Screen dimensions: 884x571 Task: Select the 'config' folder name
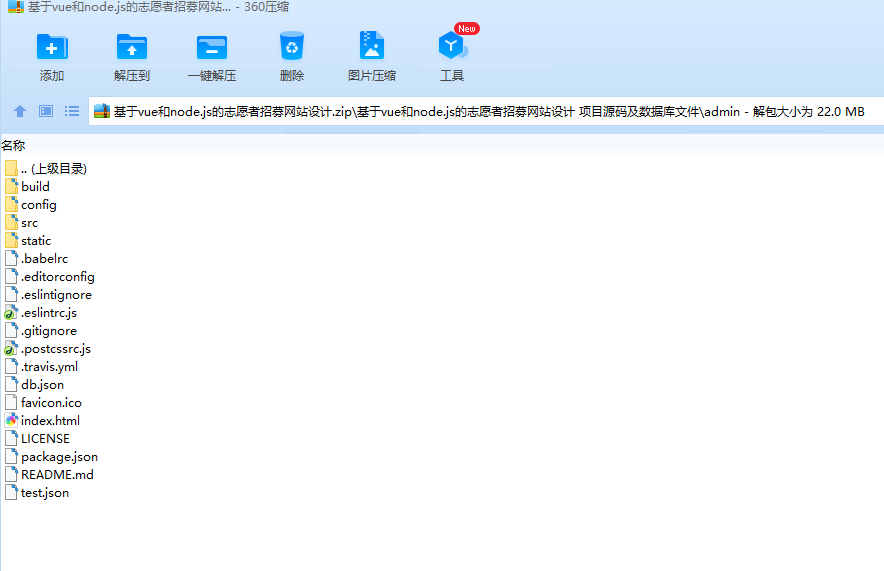point(39,205)
